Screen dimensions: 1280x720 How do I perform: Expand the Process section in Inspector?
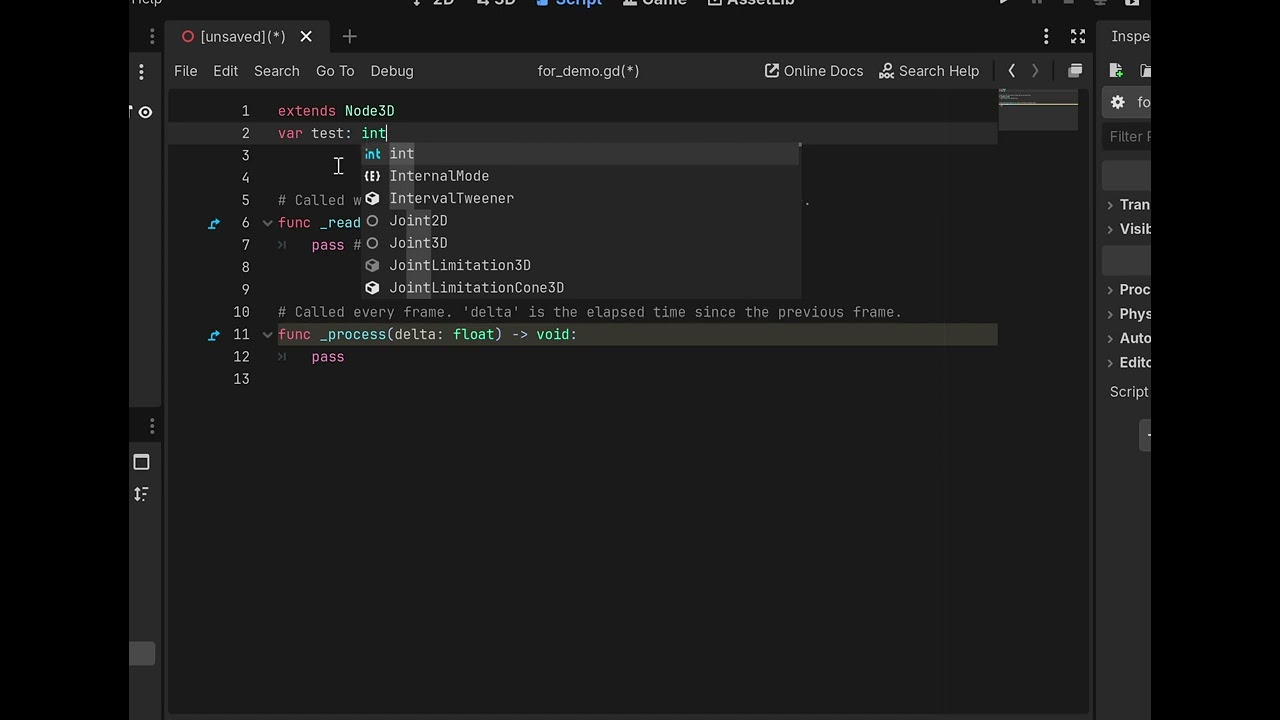point(1130,290)
